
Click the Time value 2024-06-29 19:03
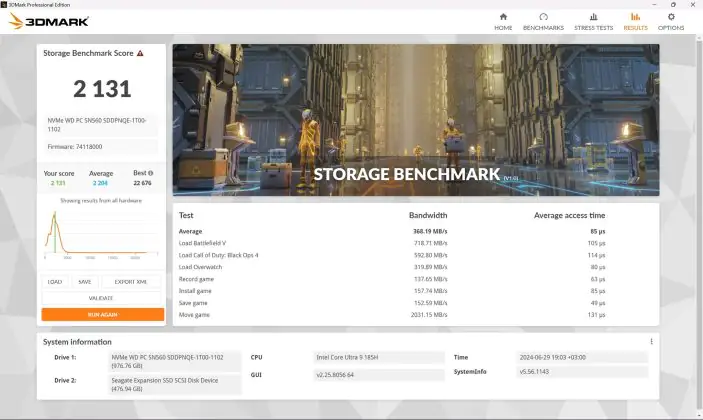point(582,357)
